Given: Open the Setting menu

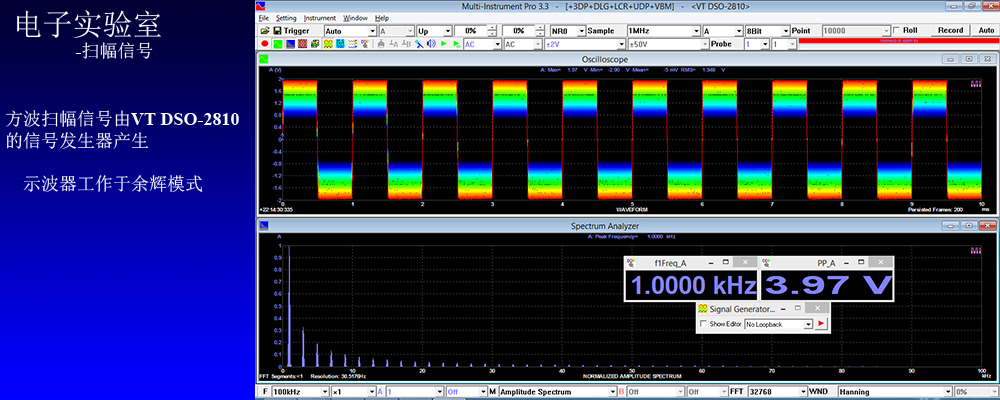Looking at the screenshot, I should pyautogui.click(x=286, y=18).
